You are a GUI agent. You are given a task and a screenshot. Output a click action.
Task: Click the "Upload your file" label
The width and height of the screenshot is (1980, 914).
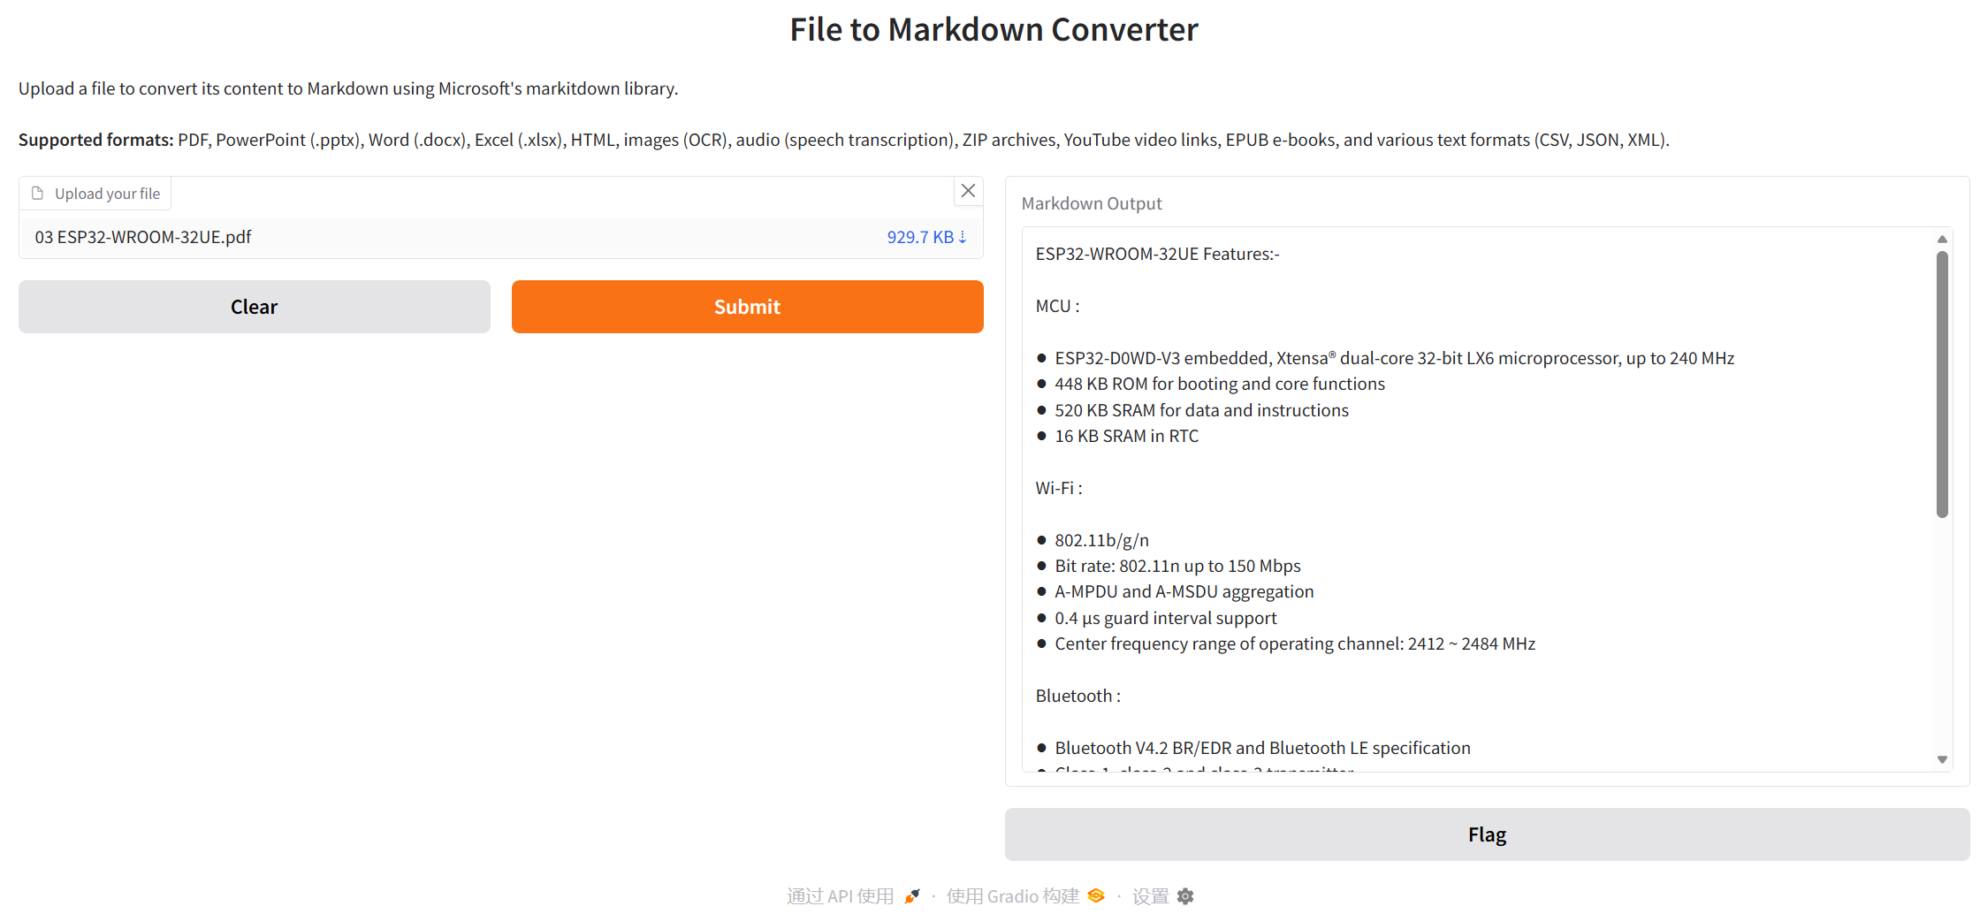point(107,193)
